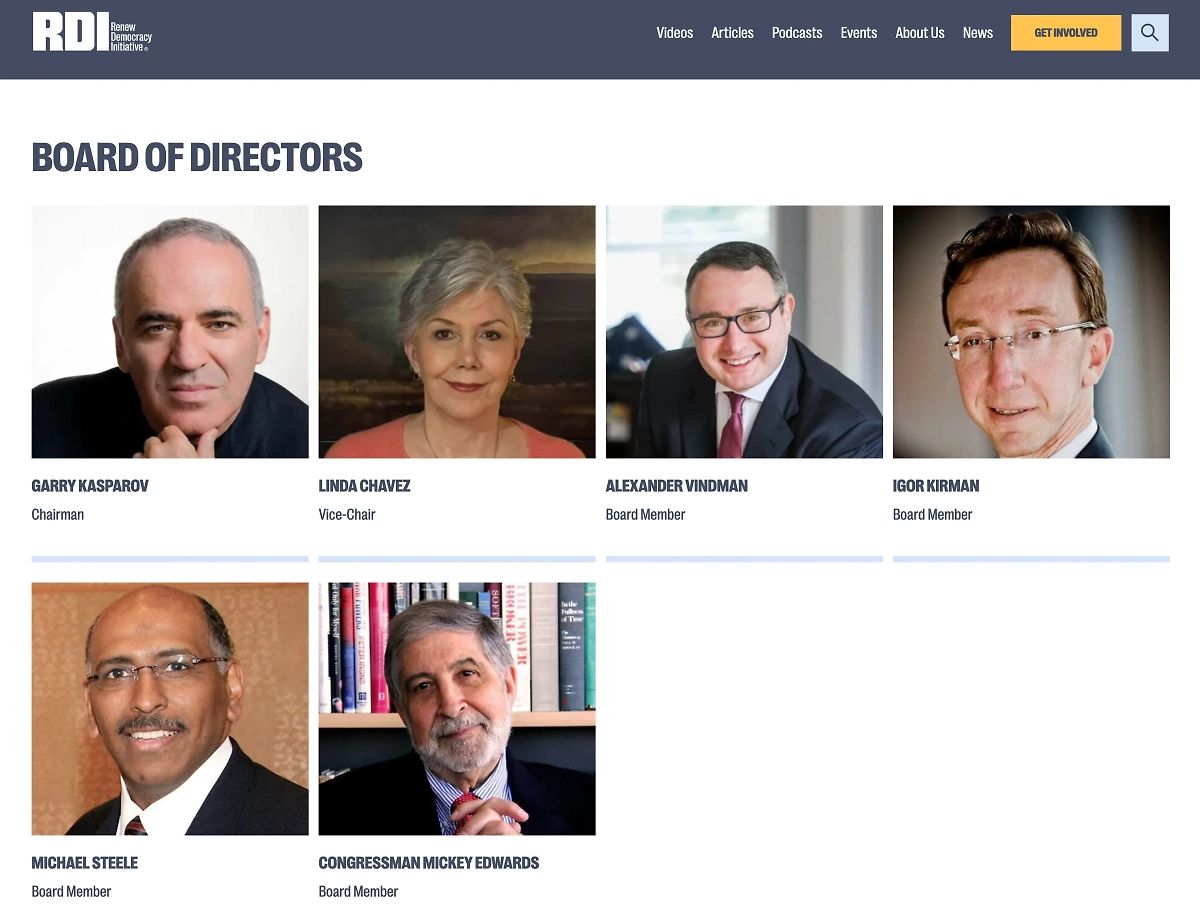Screen dimensions: 1200x920
Task: Go to the Articles page
Action: click(x=732, y=33)
